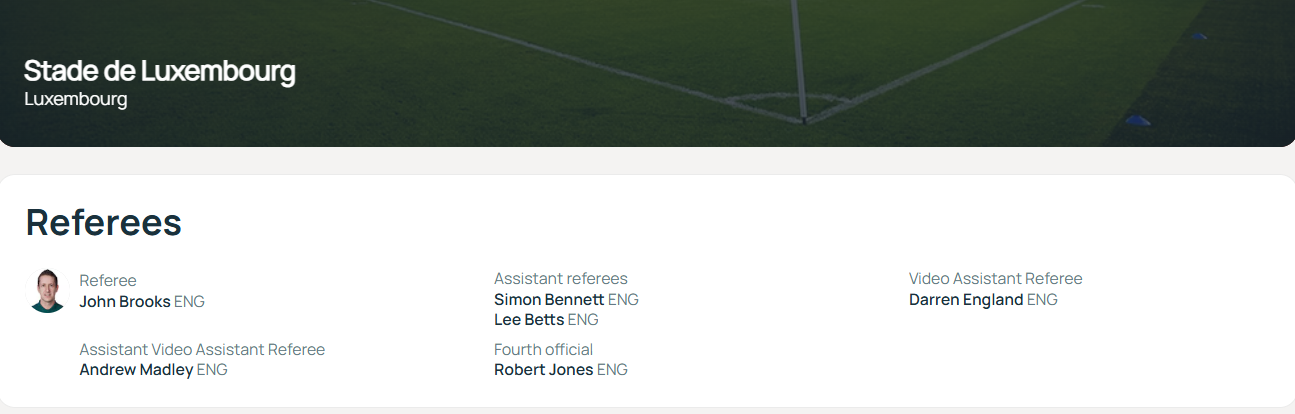Click John Brooks referee photo
Viewport: 1295px width, 414px height.
pos(47,291)
